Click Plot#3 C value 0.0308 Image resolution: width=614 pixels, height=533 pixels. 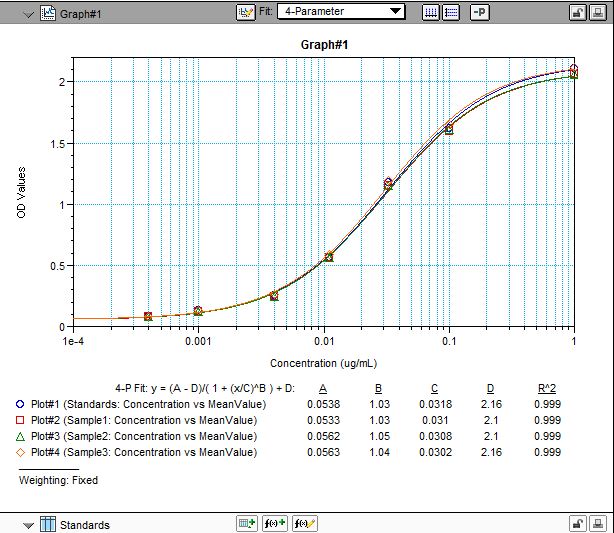[x=435, y=436]
